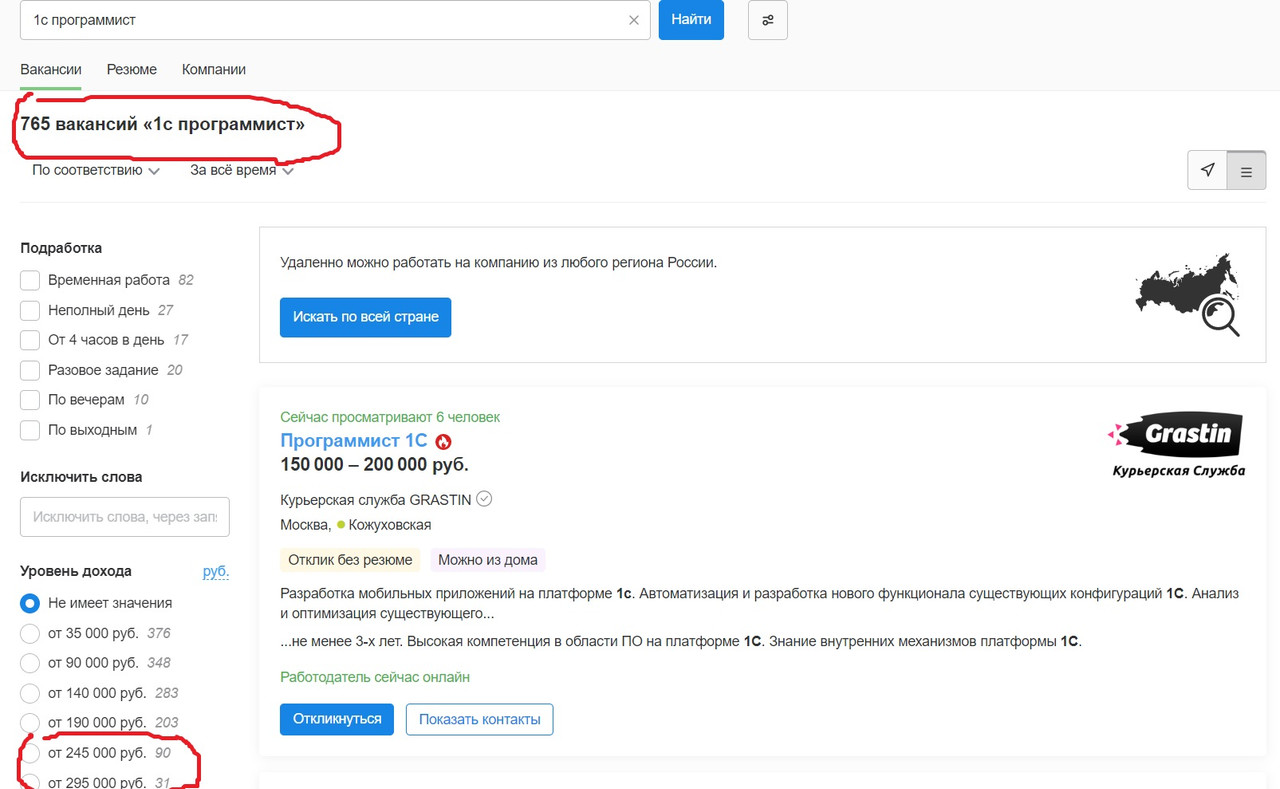This screenshot has height=789, width=1280.
Task: Open 'Курьерская служба GRASTIN' employer link
Action: [376, 499]
